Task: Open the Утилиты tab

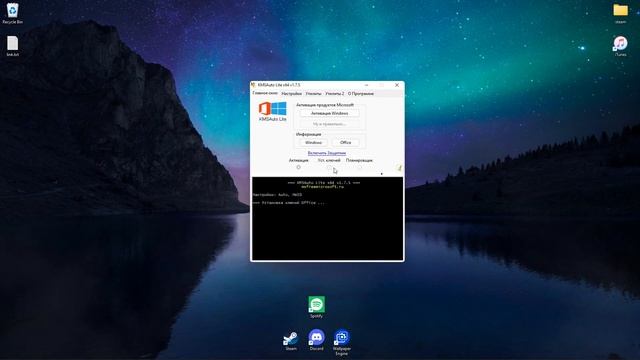Action: 313,93
